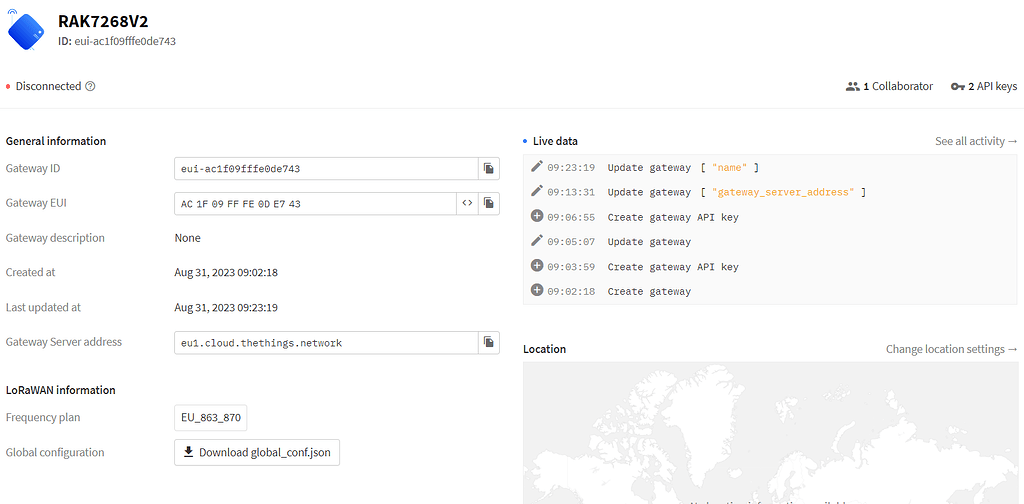Image resolution: width=1024 pixels, height=504 pixels.
Task: Click the RAK7268V2 gateway icon
Action: 26,31
